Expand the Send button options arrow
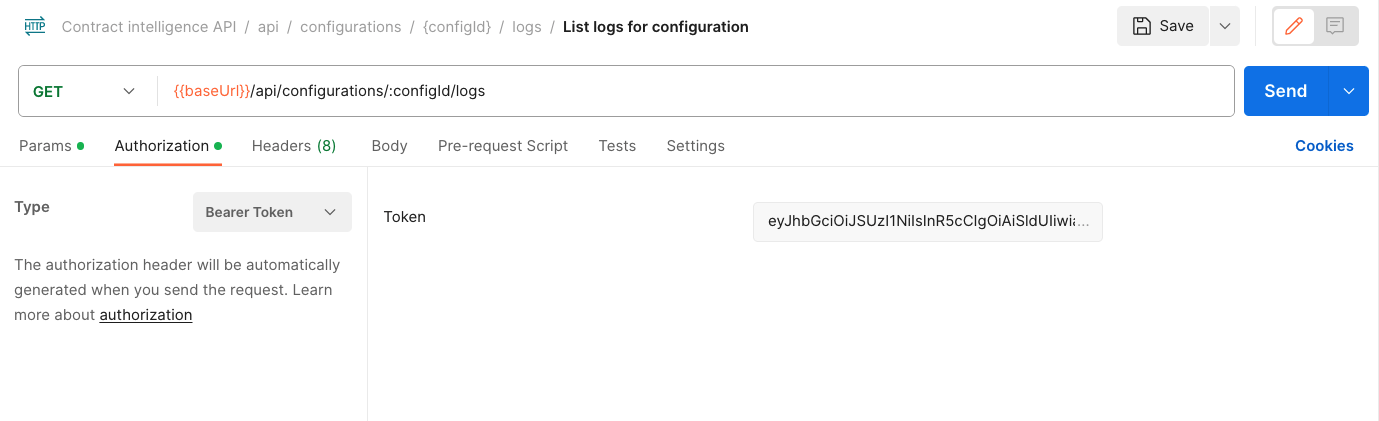Image resolution: width=1379 pixels, height=421 pixels. (x=1349, y=91)
